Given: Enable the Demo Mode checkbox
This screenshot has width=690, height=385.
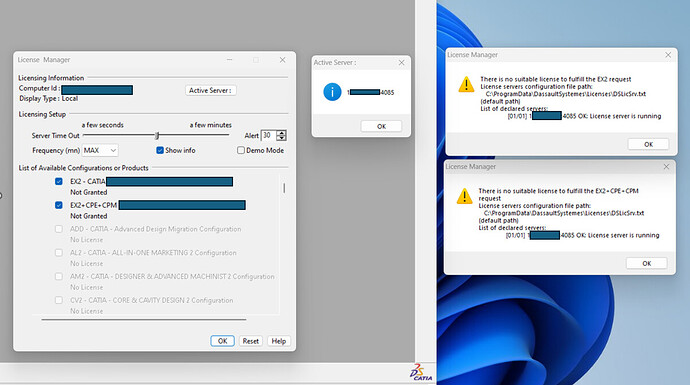Looking at the screenshot, I should click(x=241, y=150).
